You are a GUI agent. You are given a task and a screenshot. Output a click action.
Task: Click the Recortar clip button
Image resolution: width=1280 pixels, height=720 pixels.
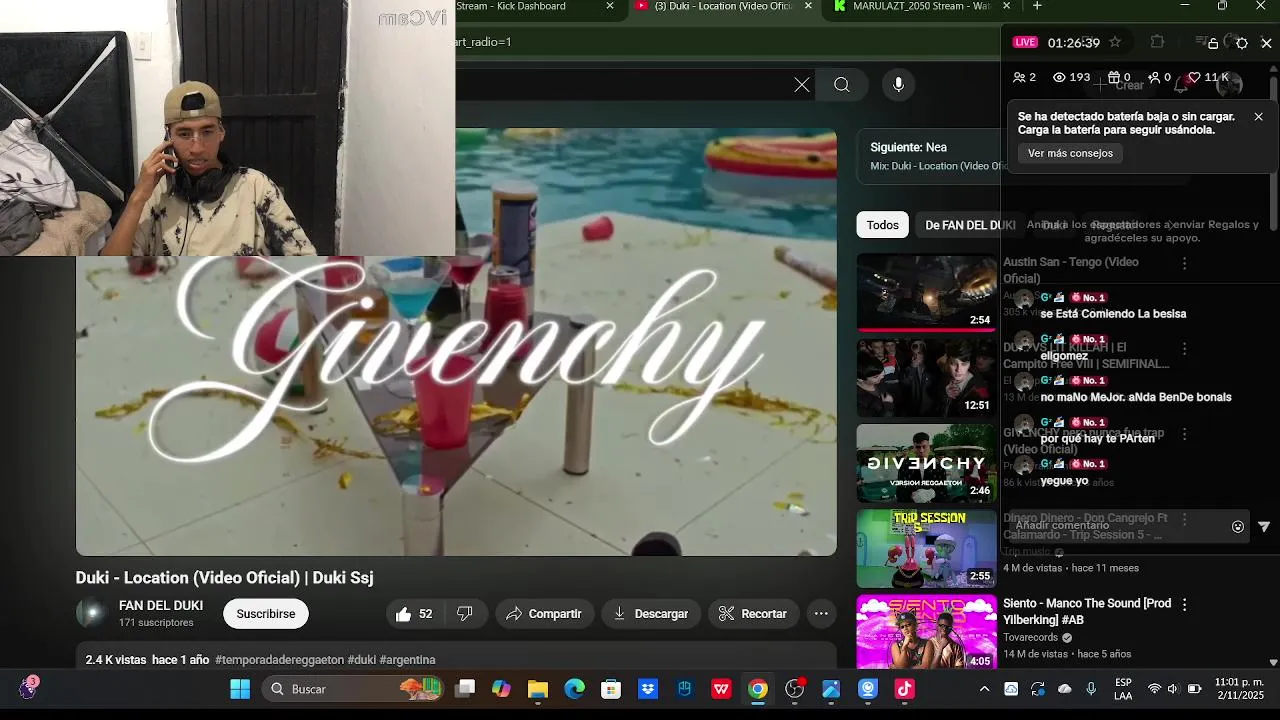coord(753,614)
